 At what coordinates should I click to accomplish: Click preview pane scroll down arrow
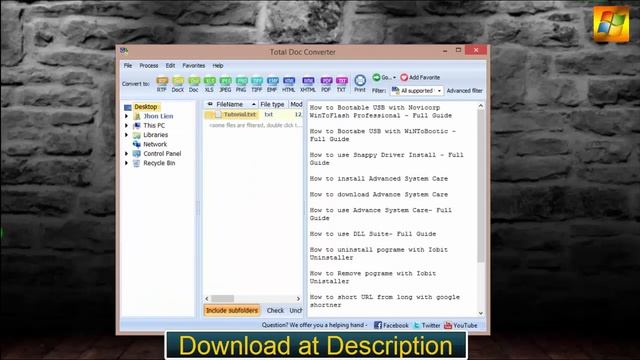(481, 313)
